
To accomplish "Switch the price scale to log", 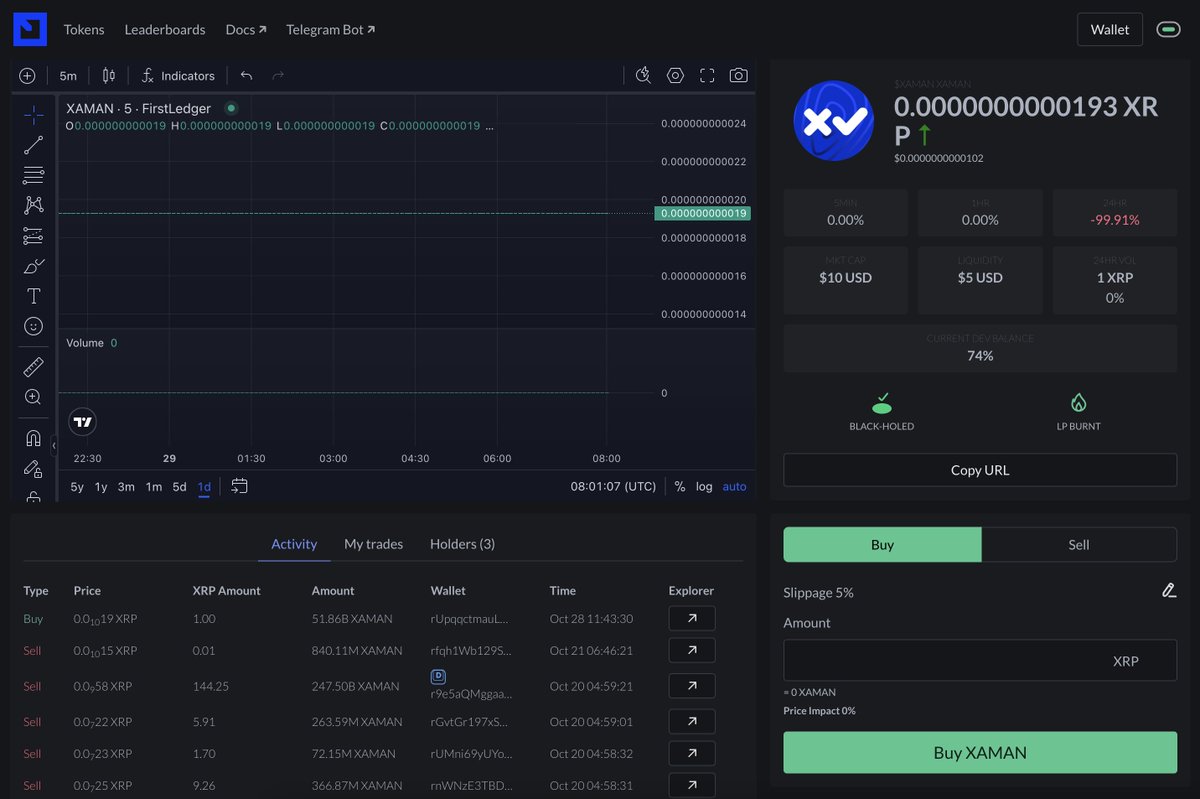I will (x=704, y=486).
